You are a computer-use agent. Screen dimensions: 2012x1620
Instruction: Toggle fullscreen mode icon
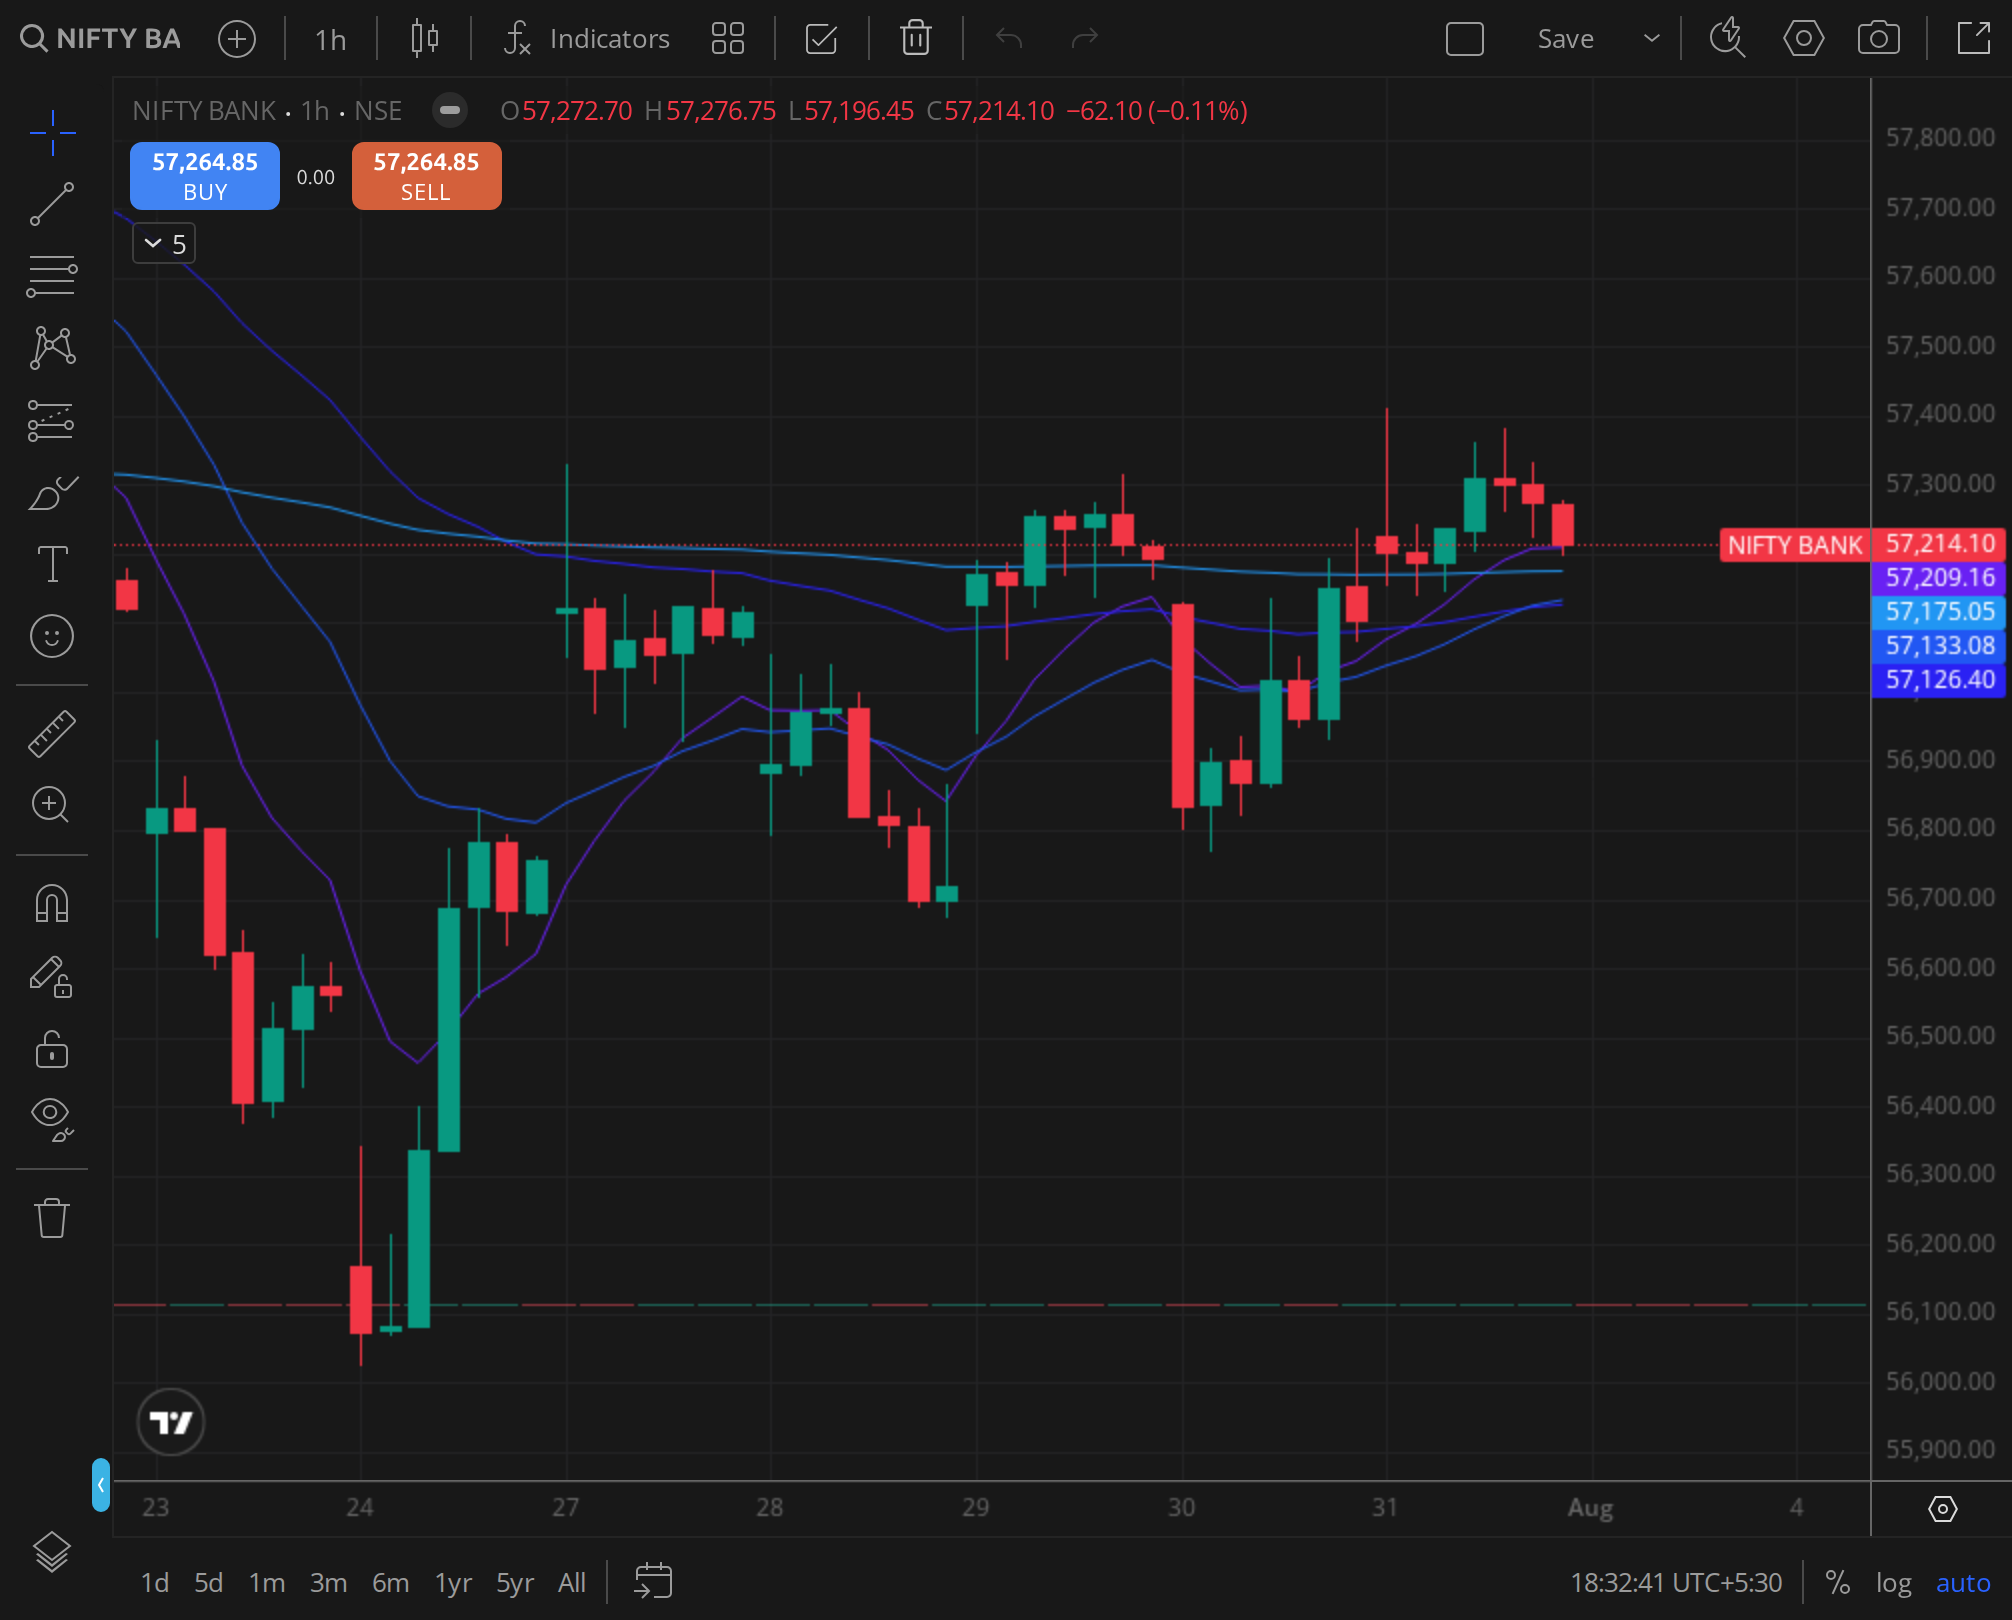1973,39
